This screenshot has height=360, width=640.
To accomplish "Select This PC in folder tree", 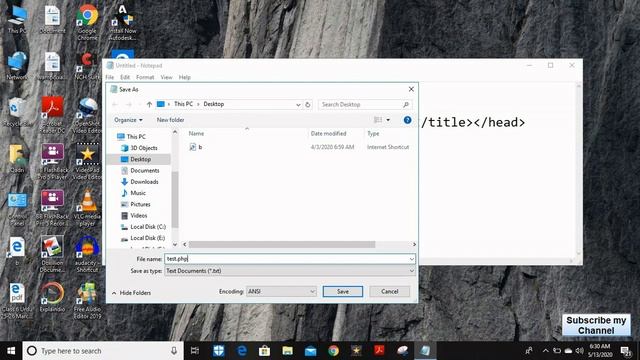I will (136, 137).
